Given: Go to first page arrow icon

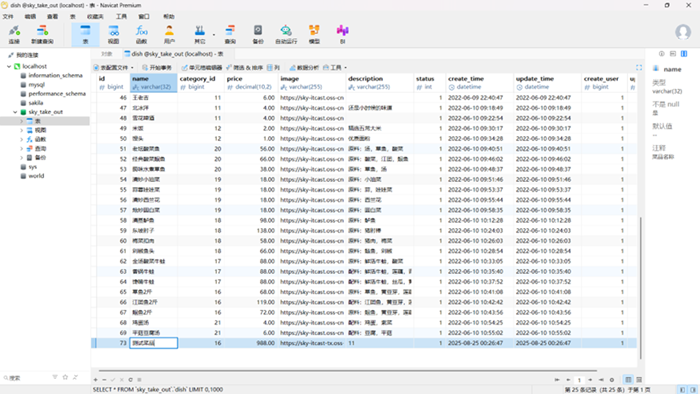Looking at the screenshot, I should tap(557, 380).
